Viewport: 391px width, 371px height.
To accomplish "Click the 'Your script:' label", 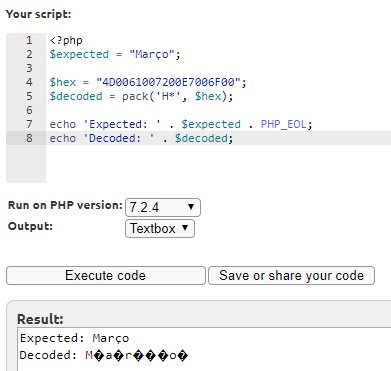I will click(x=39, y=14).
